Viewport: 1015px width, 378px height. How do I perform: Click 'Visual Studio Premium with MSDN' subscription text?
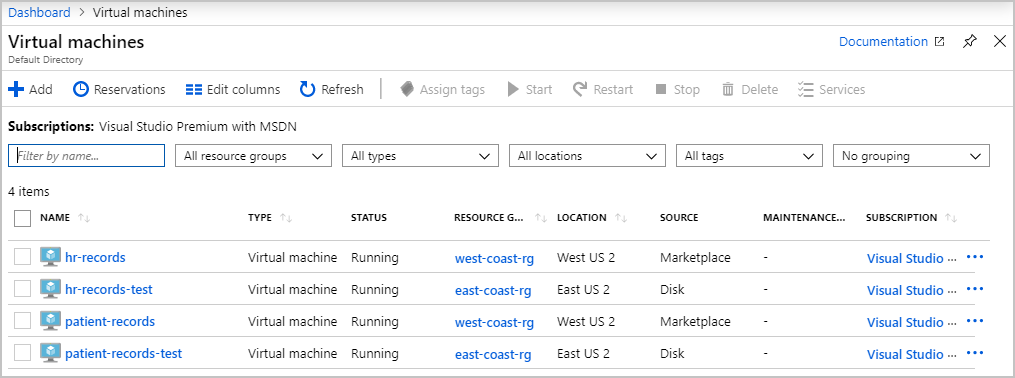coord(198,127)
